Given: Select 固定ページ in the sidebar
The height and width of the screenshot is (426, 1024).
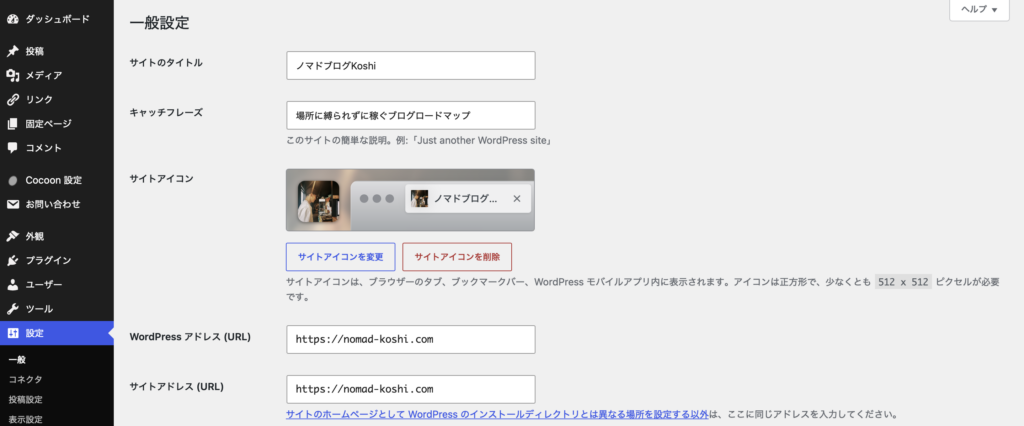Looking at the screenshot, I should 57,124.
